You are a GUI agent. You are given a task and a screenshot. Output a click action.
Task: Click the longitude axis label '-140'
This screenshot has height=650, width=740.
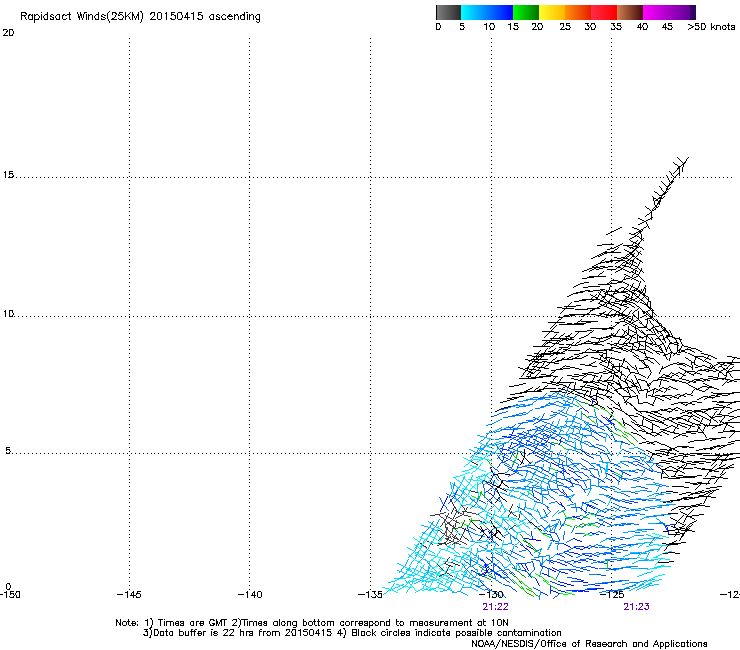tap(250, 595)
